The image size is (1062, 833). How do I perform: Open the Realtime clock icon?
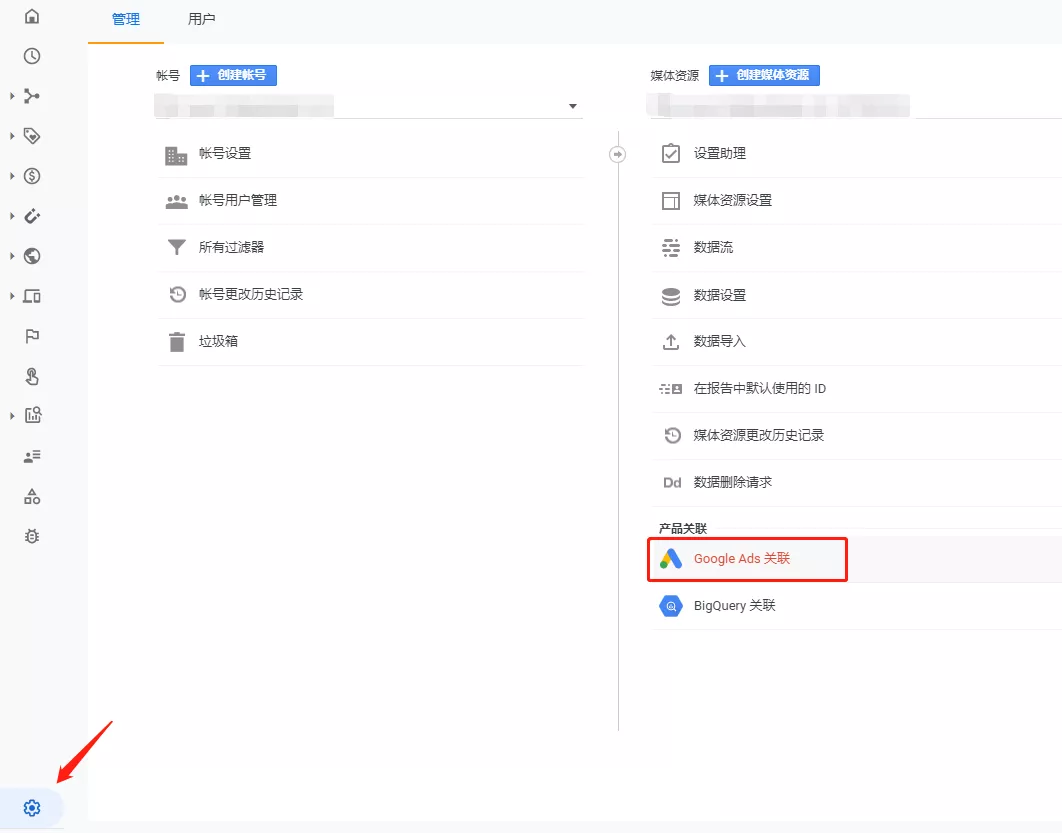pyautogui.click(x=32, y=56)
